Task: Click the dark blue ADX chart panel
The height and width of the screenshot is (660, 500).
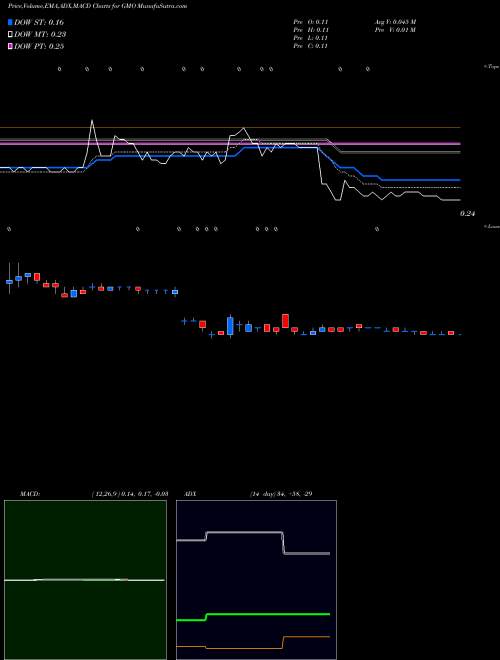Action: point(256,580)
